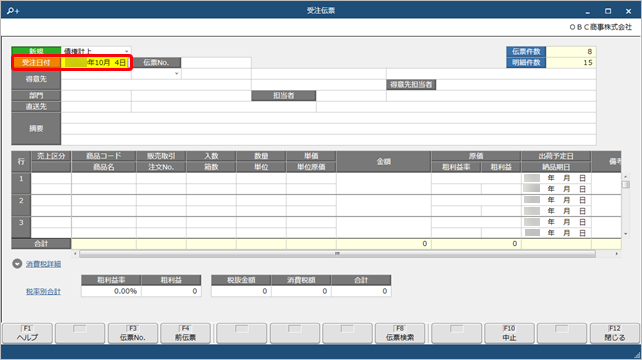
Task: Click the 伝票No. input field
Action: 216,63
